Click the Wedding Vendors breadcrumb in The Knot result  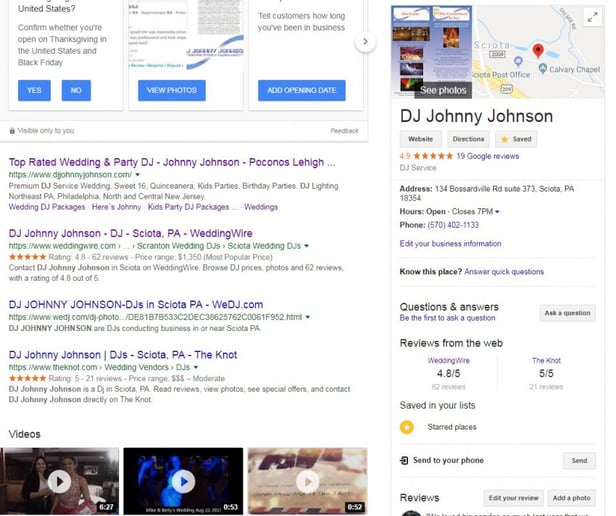(136, 367)
